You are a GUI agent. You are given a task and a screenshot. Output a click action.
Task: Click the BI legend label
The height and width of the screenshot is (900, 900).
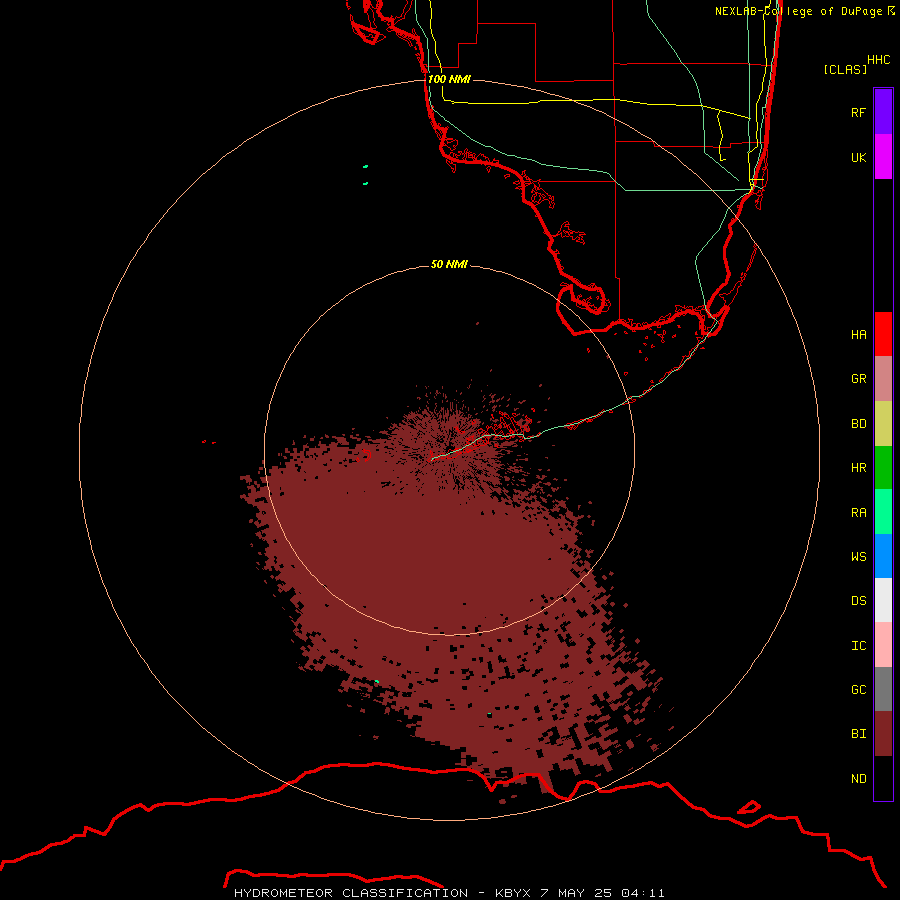point(858,734)
